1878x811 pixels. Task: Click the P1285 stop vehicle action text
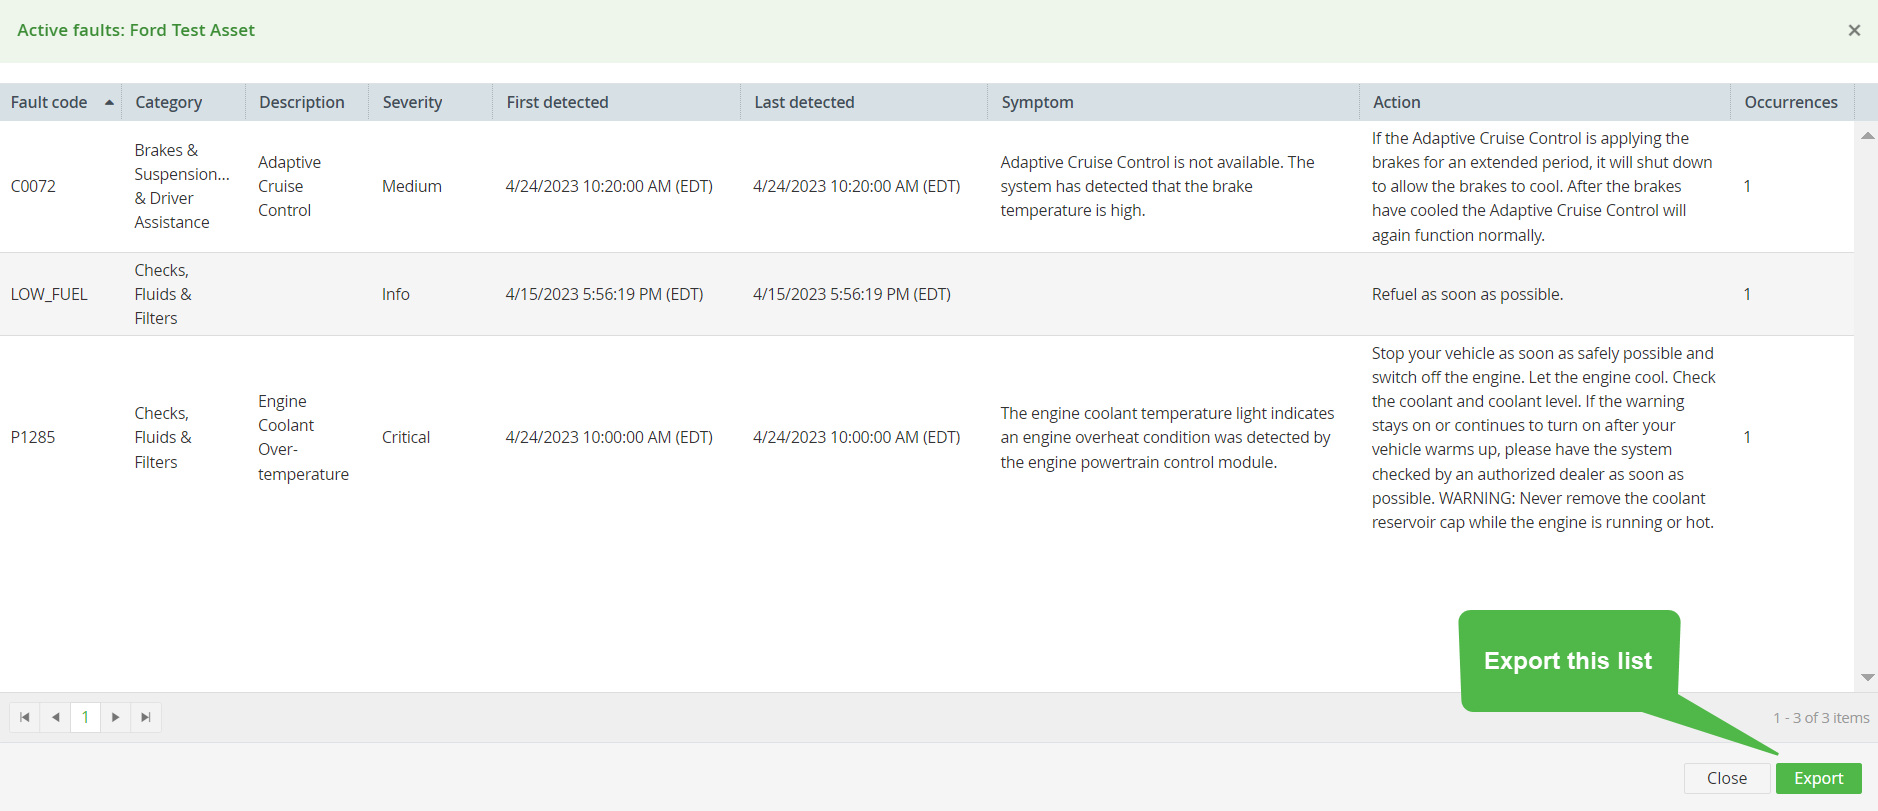tap(1543, 437)
